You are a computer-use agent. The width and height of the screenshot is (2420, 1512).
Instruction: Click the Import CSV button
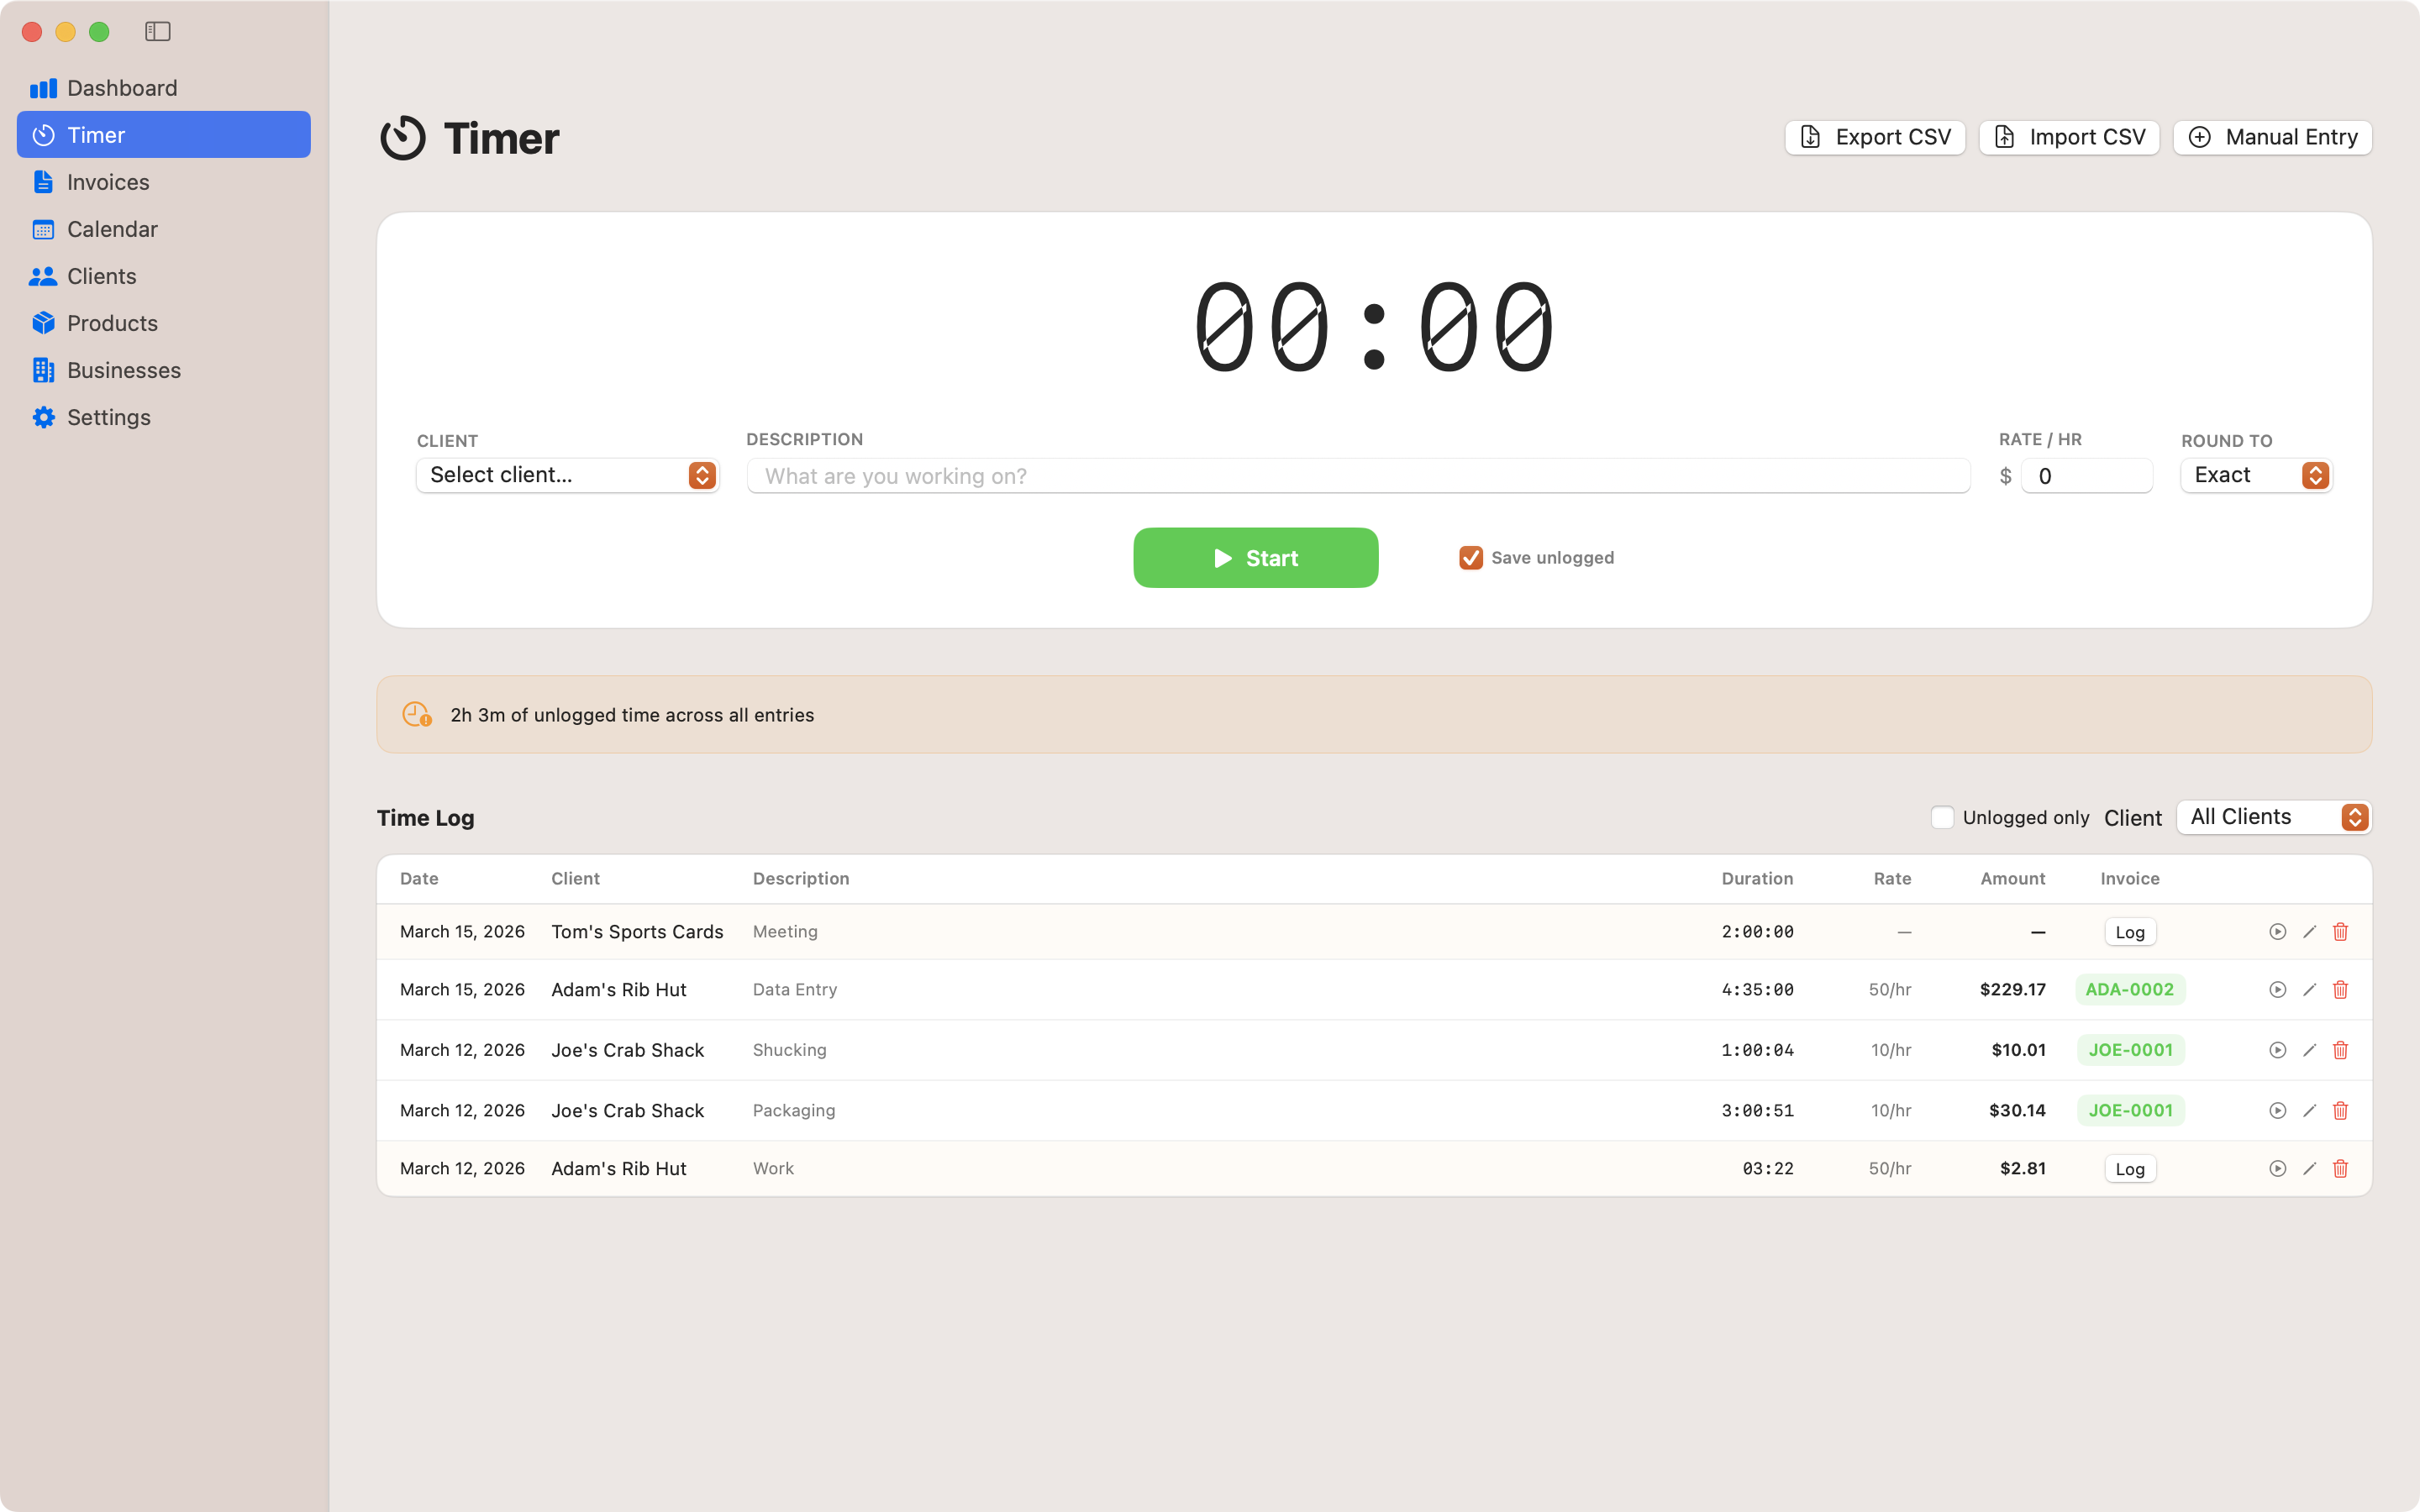pos(2069,137)
